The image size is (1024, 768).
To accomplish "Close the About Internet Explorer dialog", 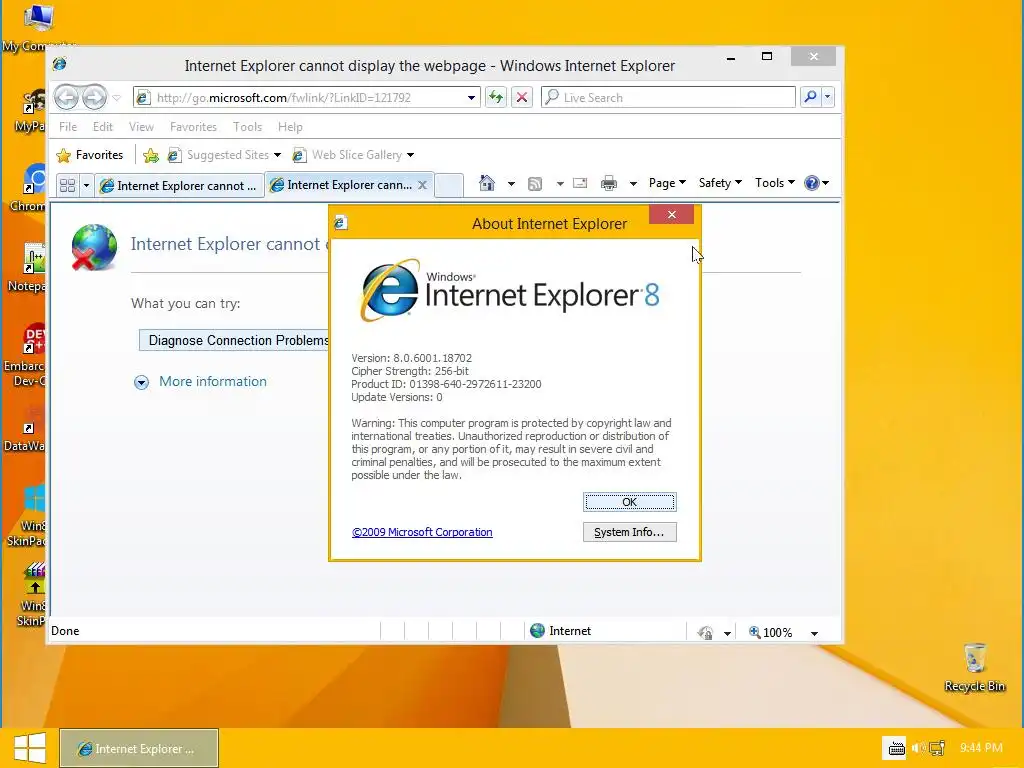I will 671,214.
